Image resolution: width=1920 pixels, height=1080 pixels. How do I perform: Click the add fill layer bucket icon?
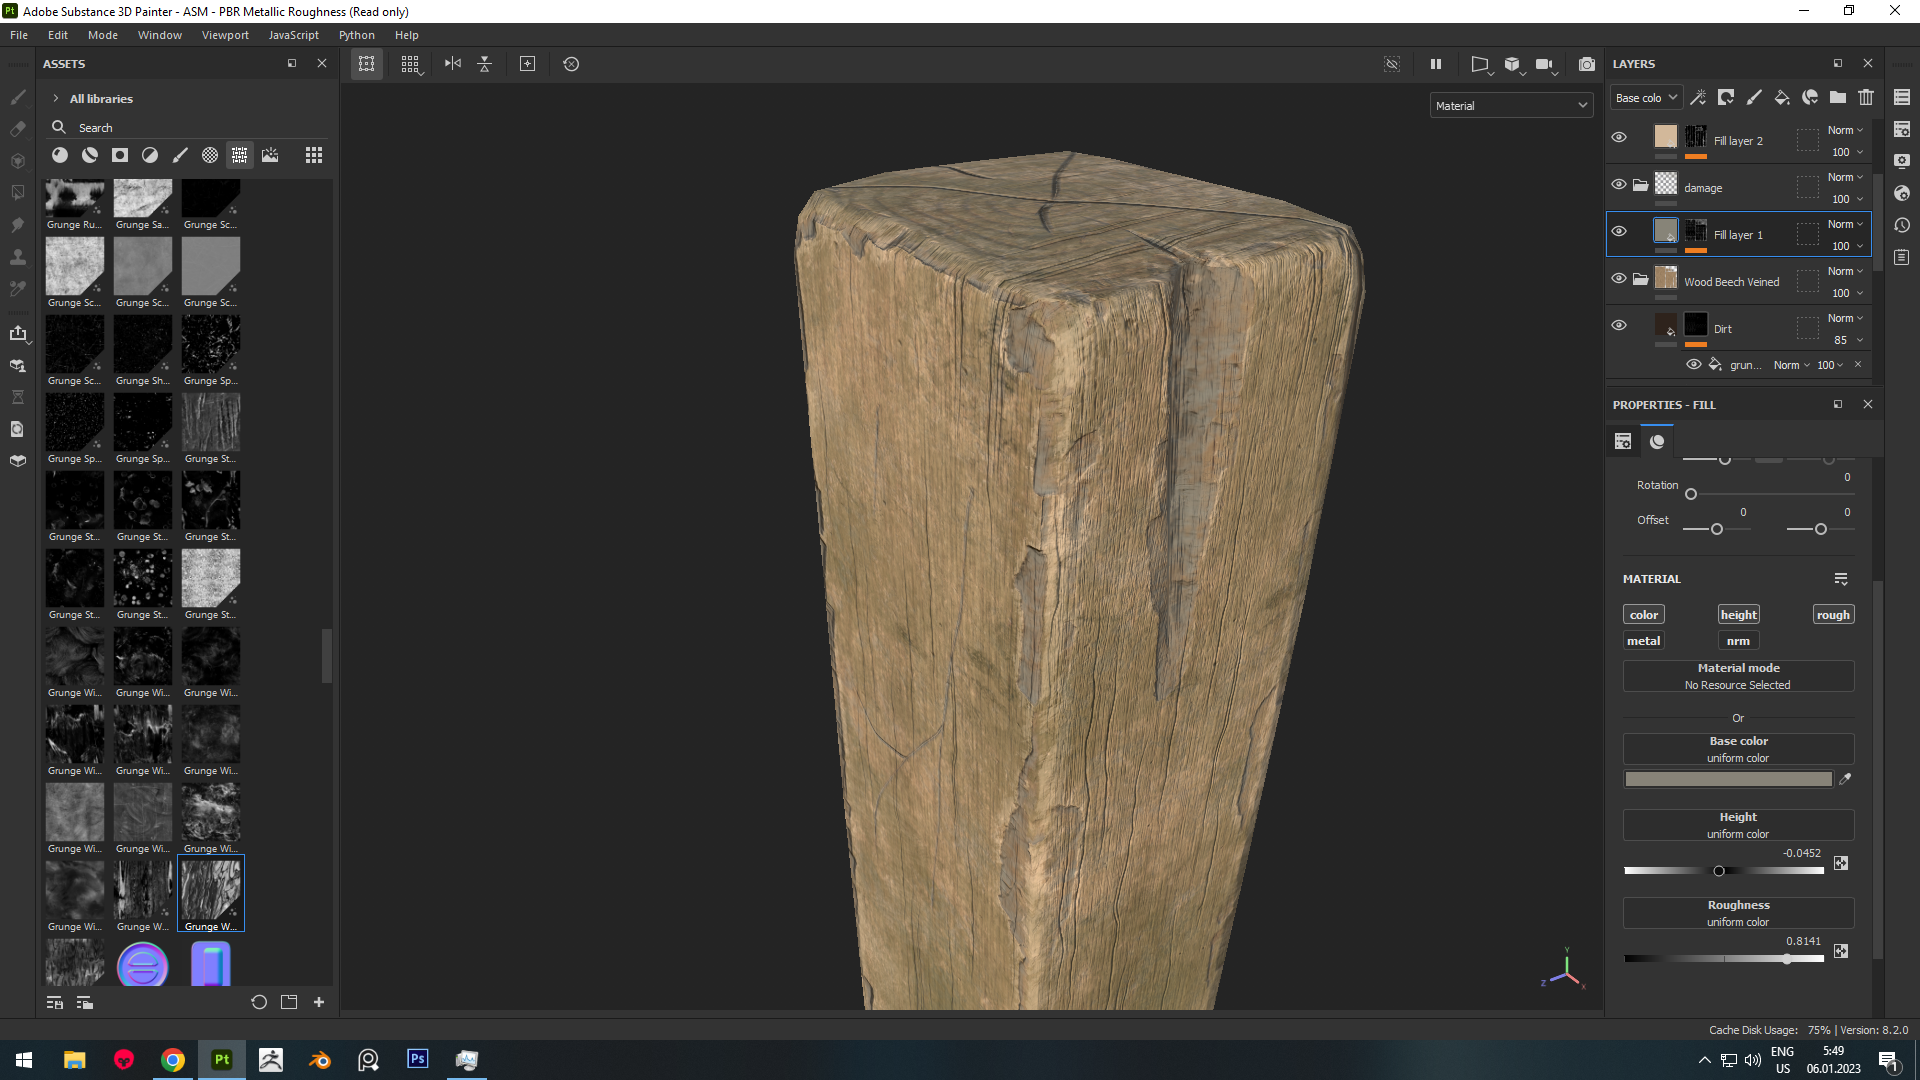(x=1782, y=97)
